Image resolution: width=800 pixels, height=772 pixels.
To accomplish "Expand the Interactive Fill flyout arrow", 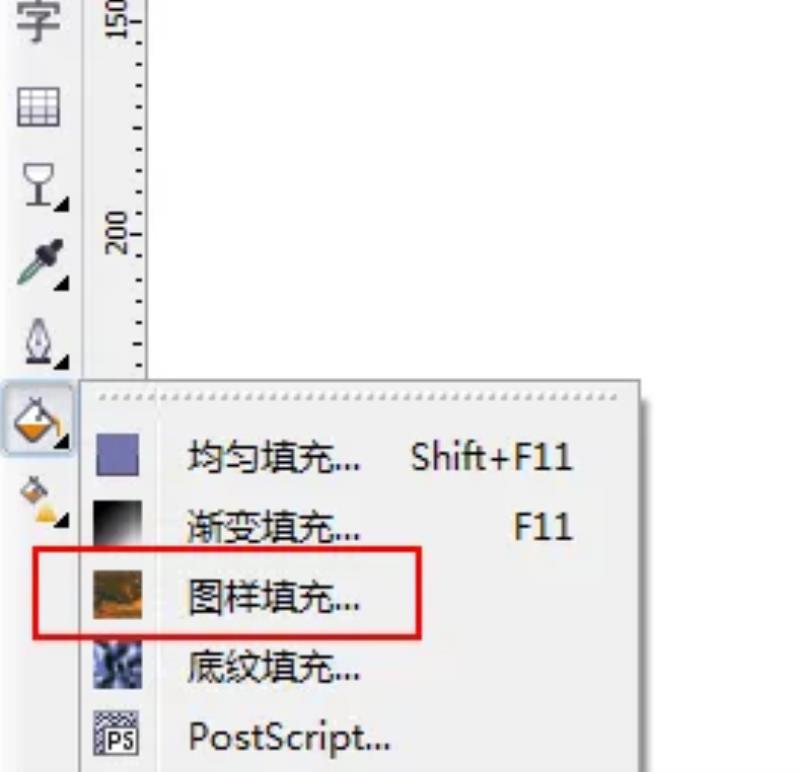I will (x=62, y=520).
